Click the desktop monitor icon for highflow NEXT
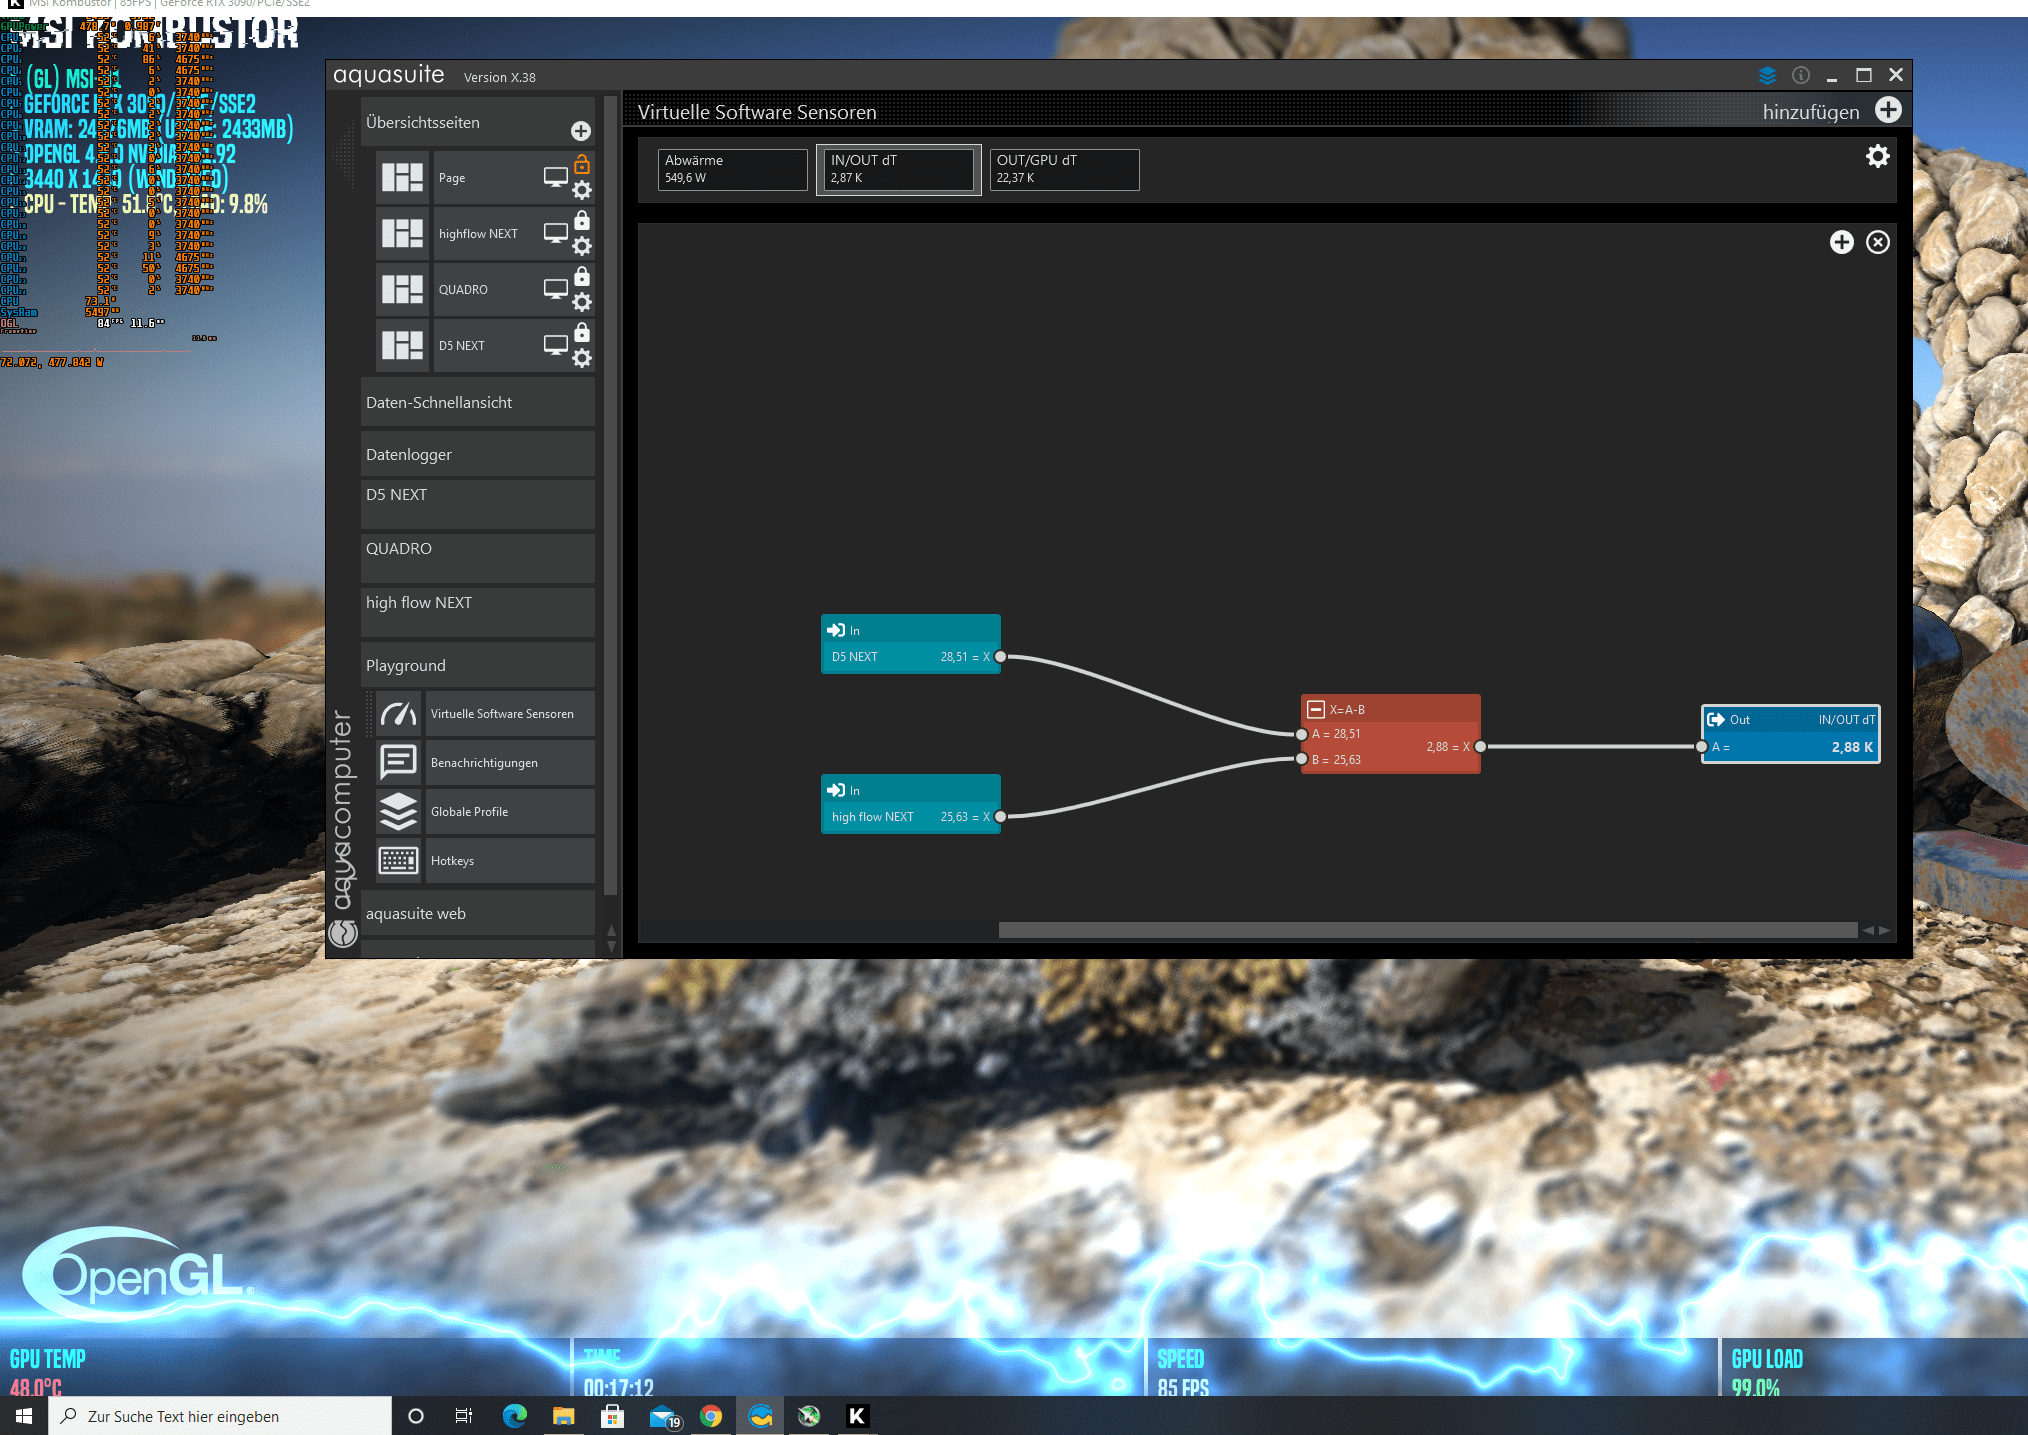This screenshot has height=1435, width=2028. click(x=556, y=234)
